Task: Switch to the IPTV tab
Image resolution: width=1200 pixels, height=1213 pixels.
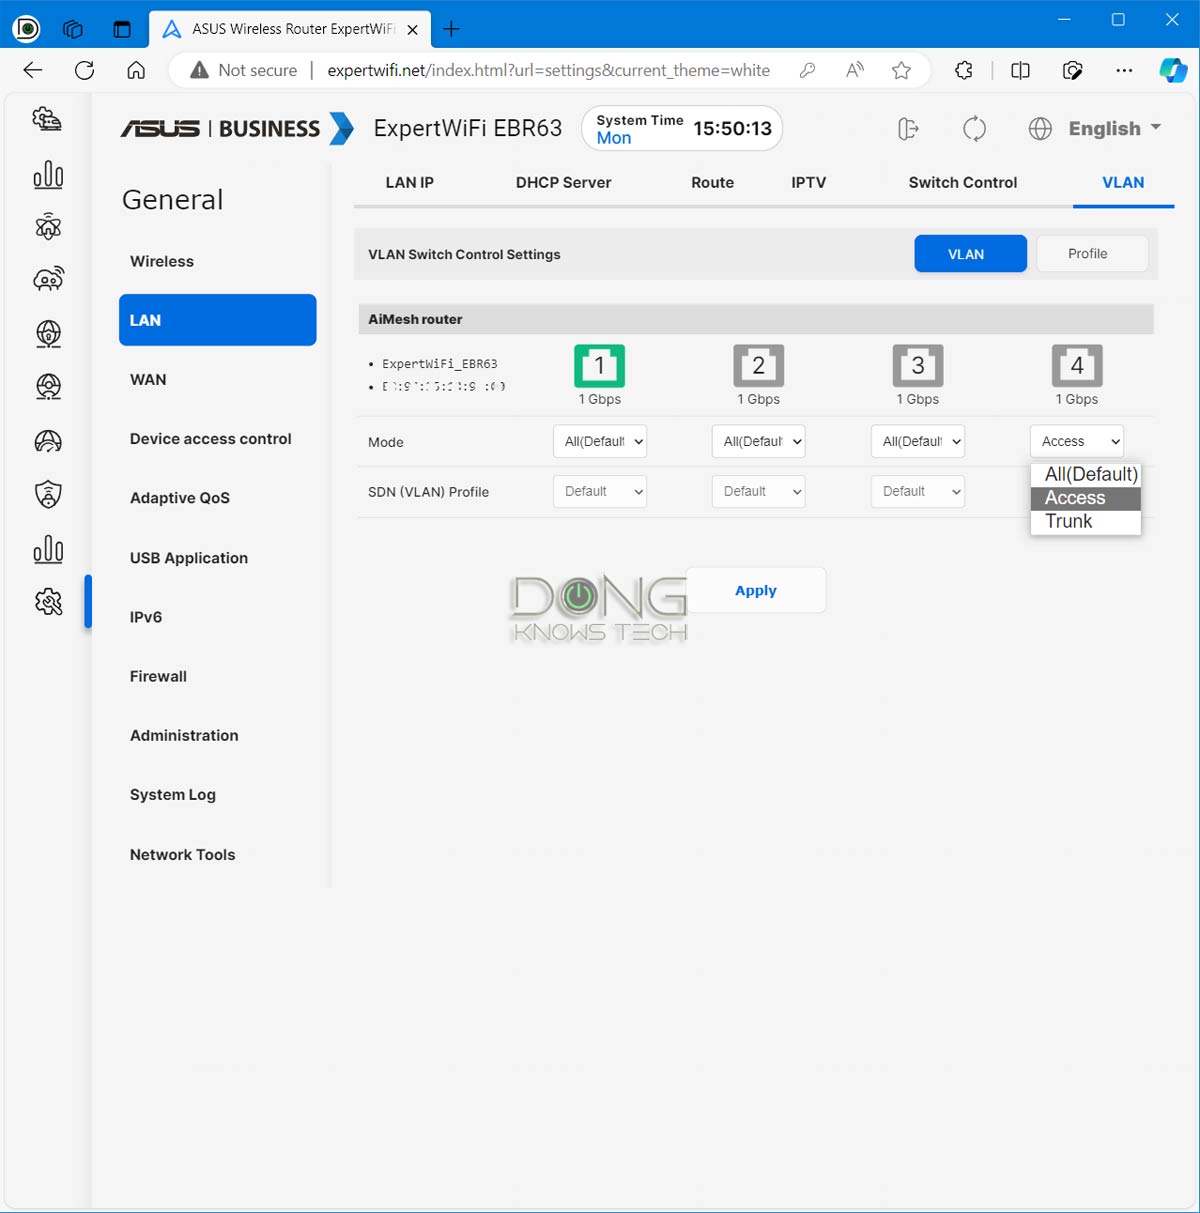Action: (808, 182)
